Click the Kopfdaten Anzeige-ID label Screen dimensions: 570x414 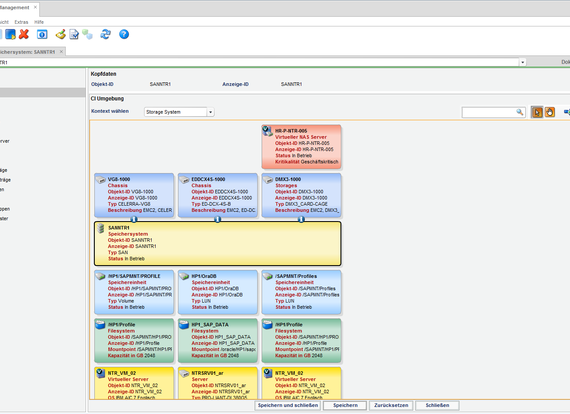(236, 84)
